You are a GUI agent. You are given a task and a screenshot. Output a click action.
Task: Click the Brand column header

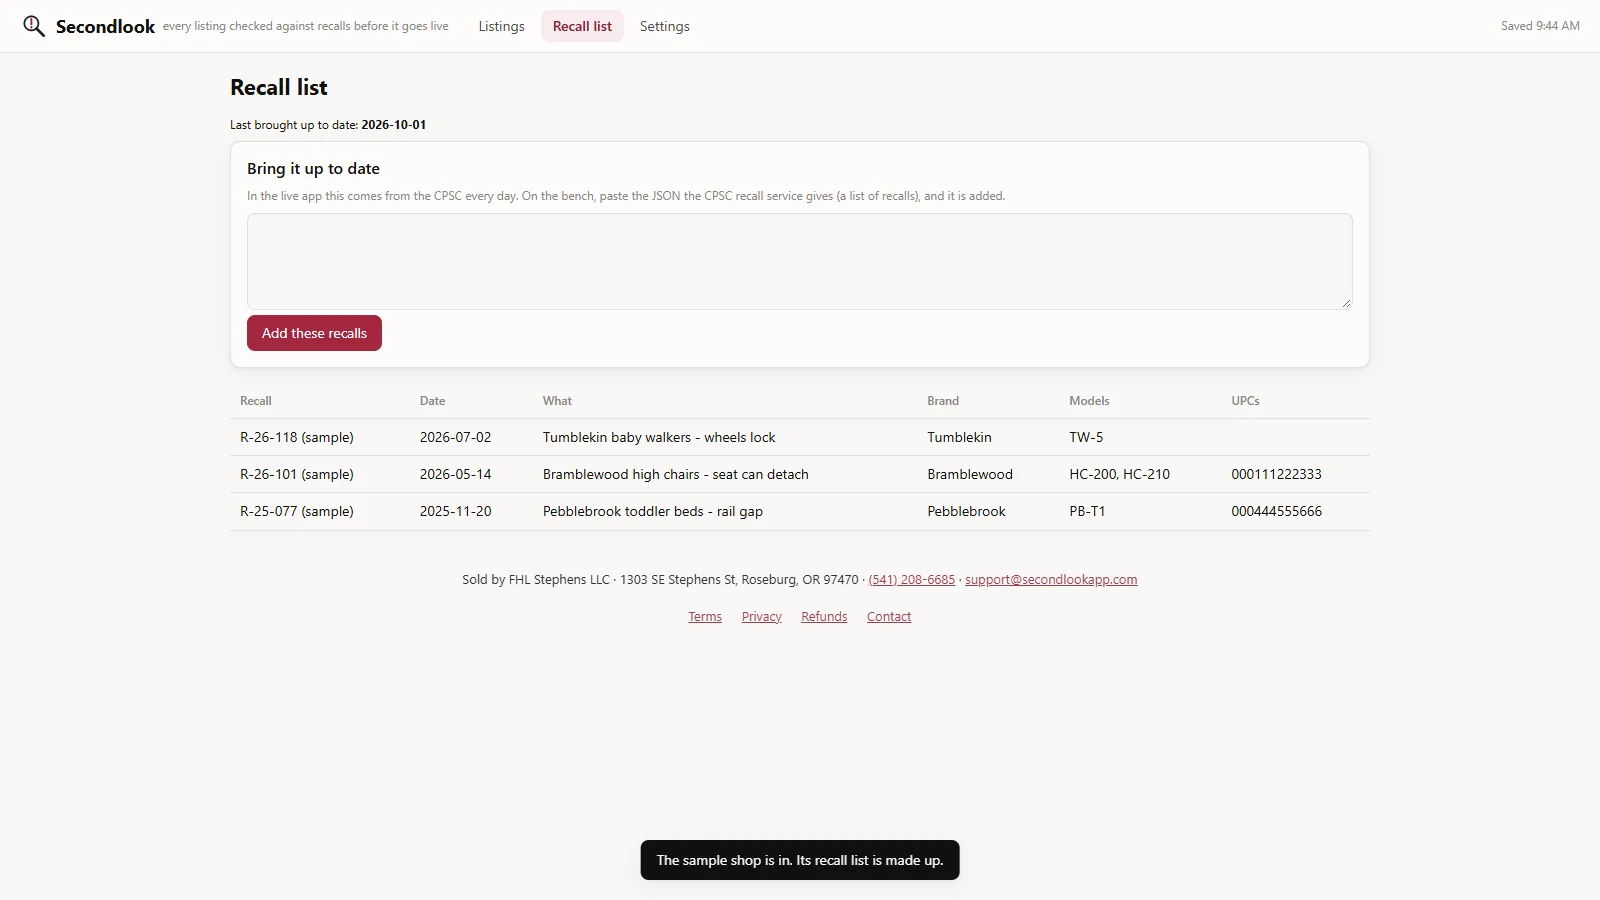[x=943, y=401]
